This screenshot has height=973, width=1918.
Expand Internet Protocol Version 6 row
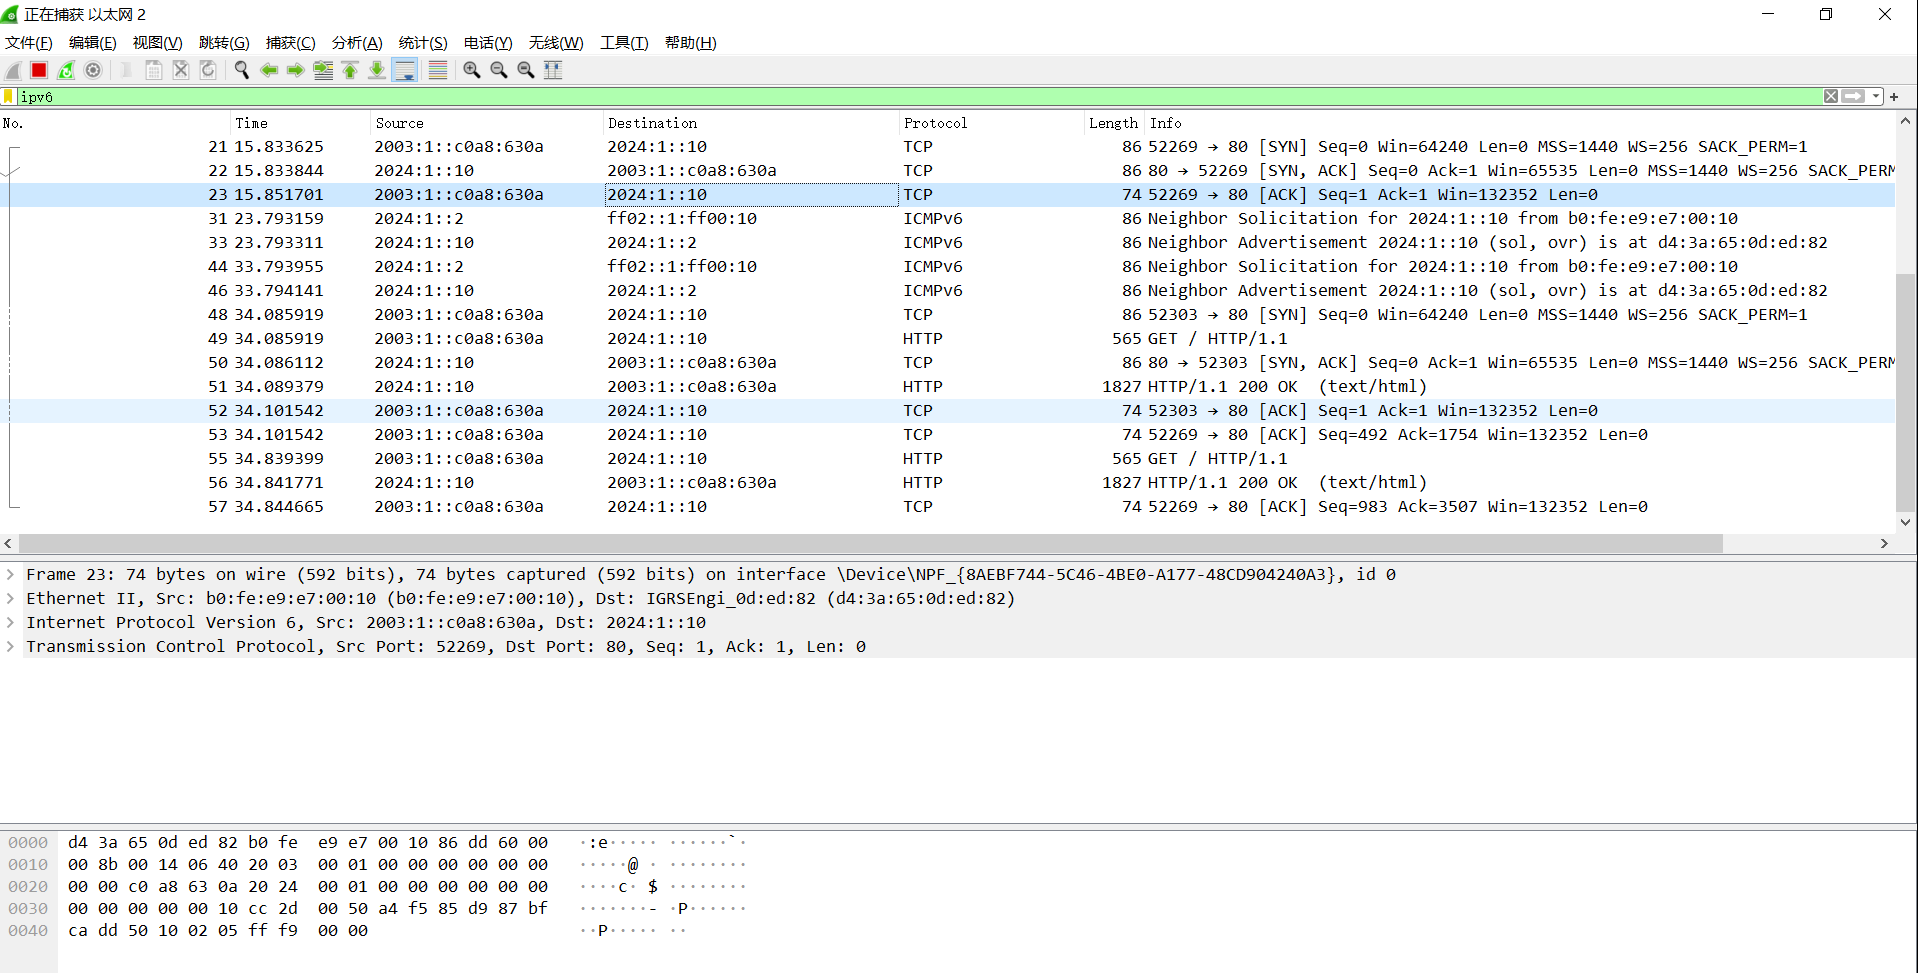click(10, 622)
